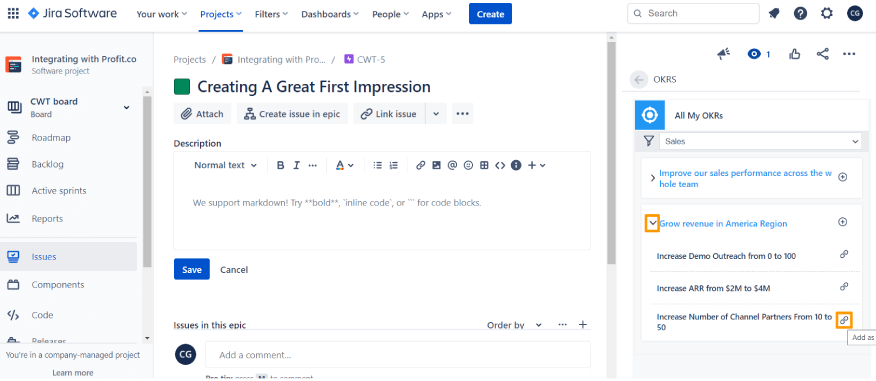Expand the CWT board switcher chevron

tap(126, 107)
